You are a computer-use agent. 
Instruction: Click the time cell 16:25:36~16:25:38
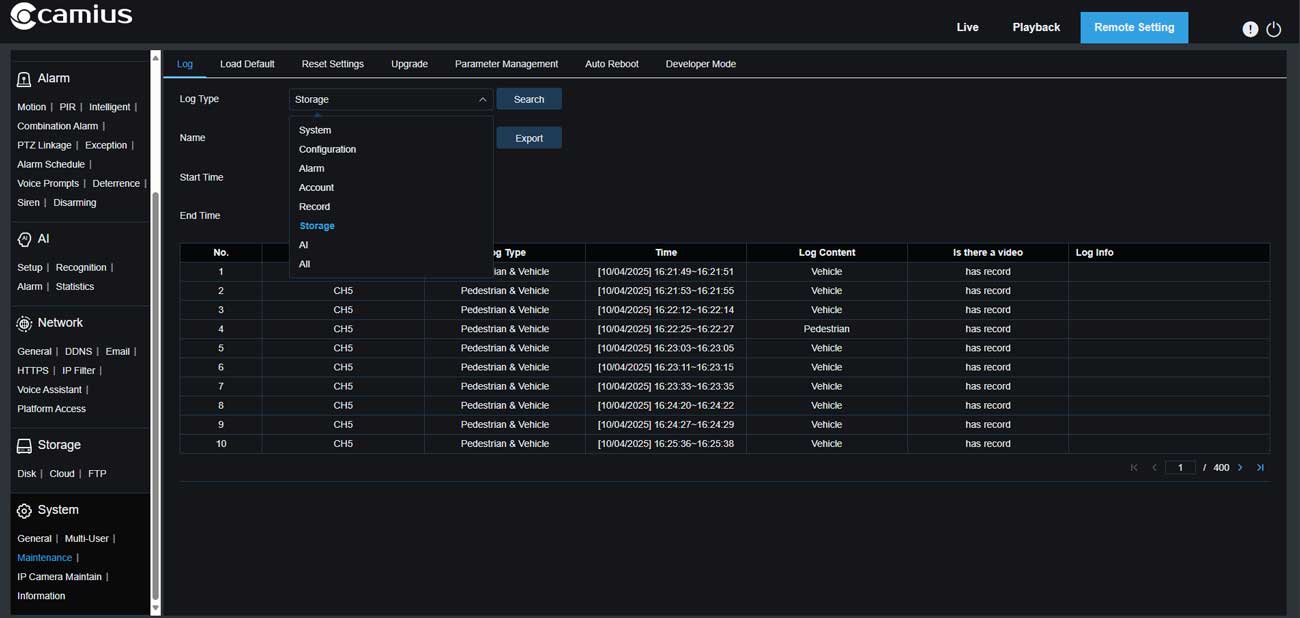(x=666, y=444)
